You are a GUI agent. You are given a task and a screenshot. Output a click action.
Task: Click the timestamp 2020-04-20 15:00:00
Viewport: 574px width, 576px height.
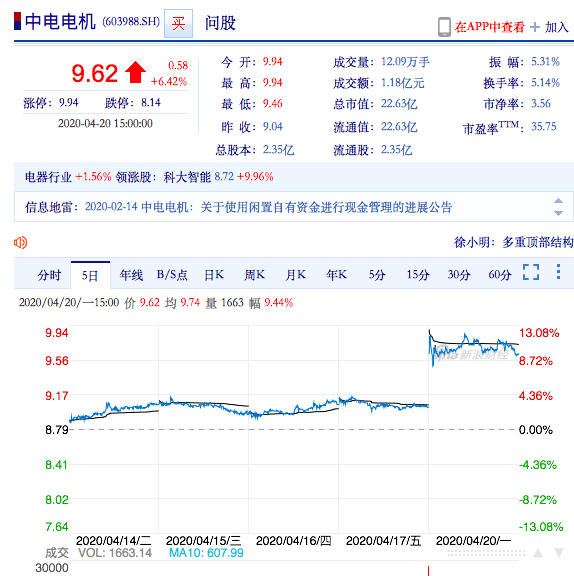click(105, 123)
